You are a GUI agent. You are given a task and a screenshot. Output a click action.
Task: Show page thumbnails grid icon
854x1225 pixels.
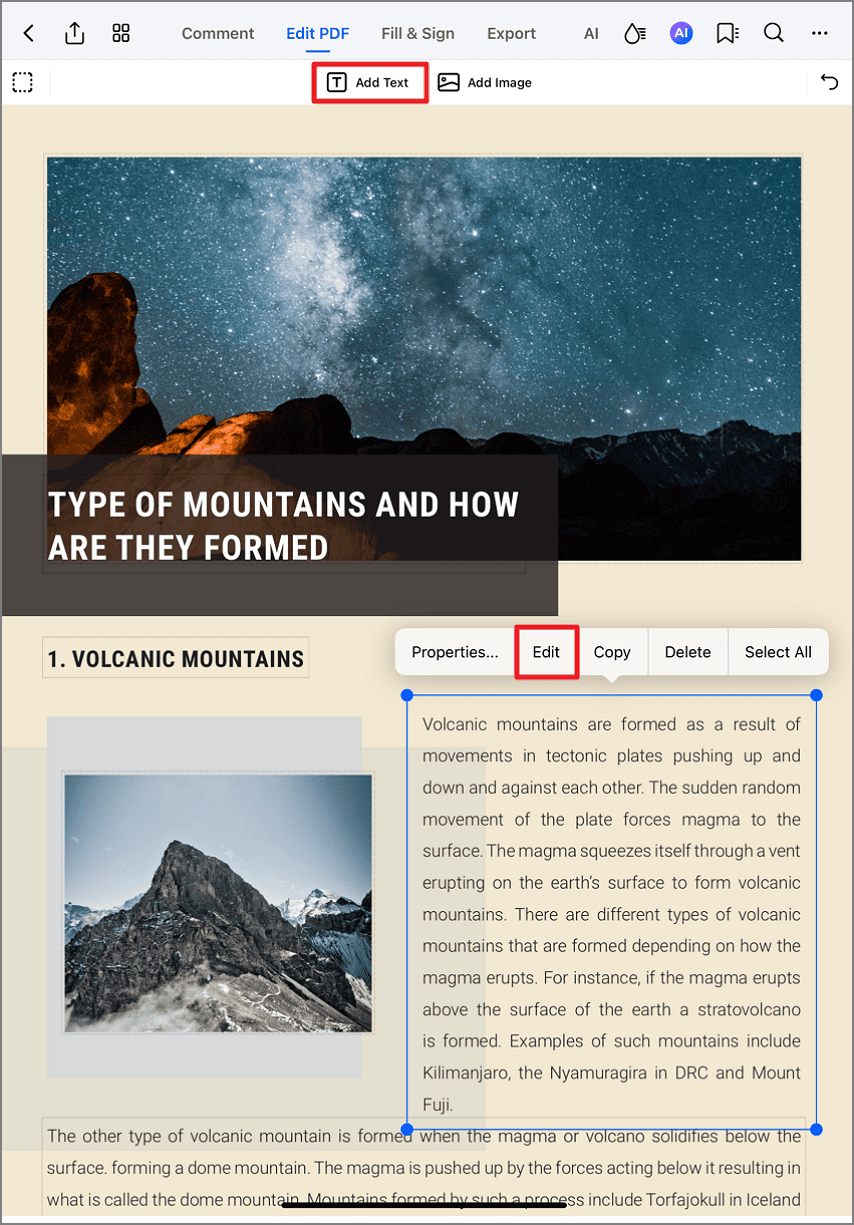(x=121, y=33)
